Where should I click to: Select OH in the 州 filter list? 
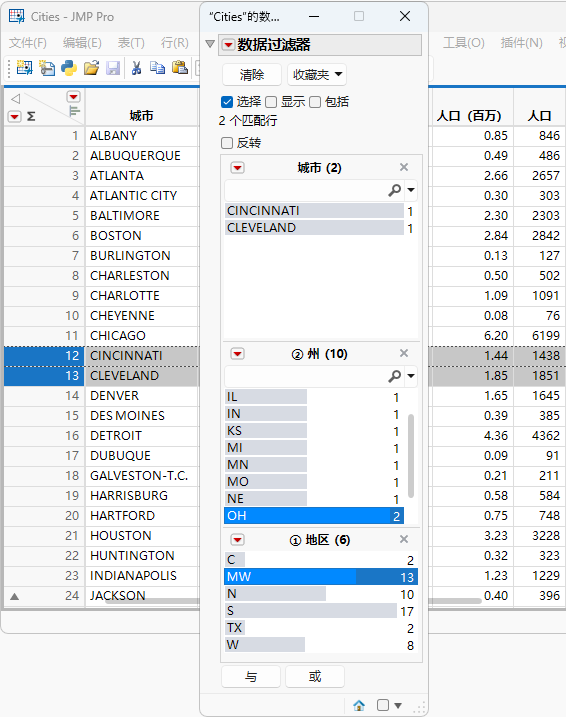314,516
